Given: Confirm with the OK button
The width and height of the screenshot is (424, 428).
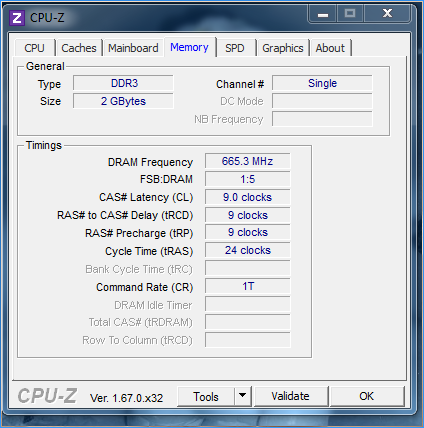Looking at the screenshot, I should [367, 396].
